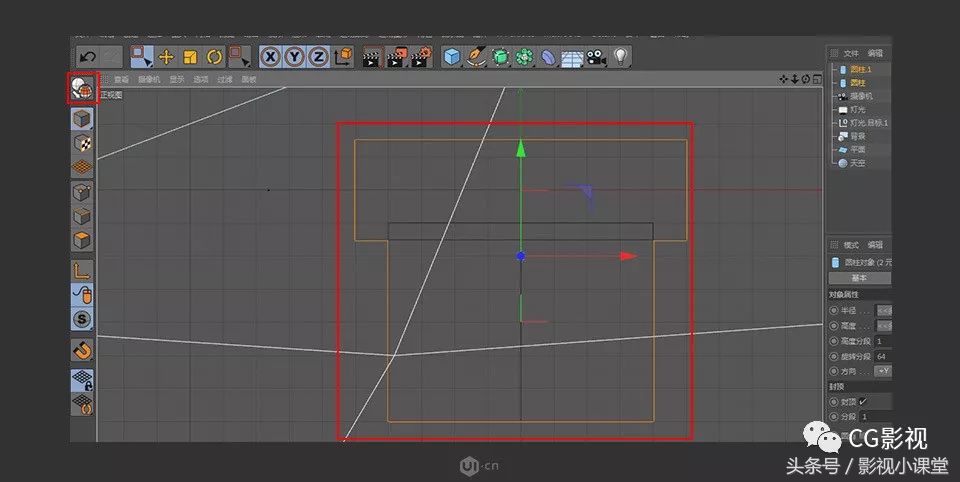The image size is (960, 482).
Task: Select the Move tool cross icon
Action: pos(166,57)
